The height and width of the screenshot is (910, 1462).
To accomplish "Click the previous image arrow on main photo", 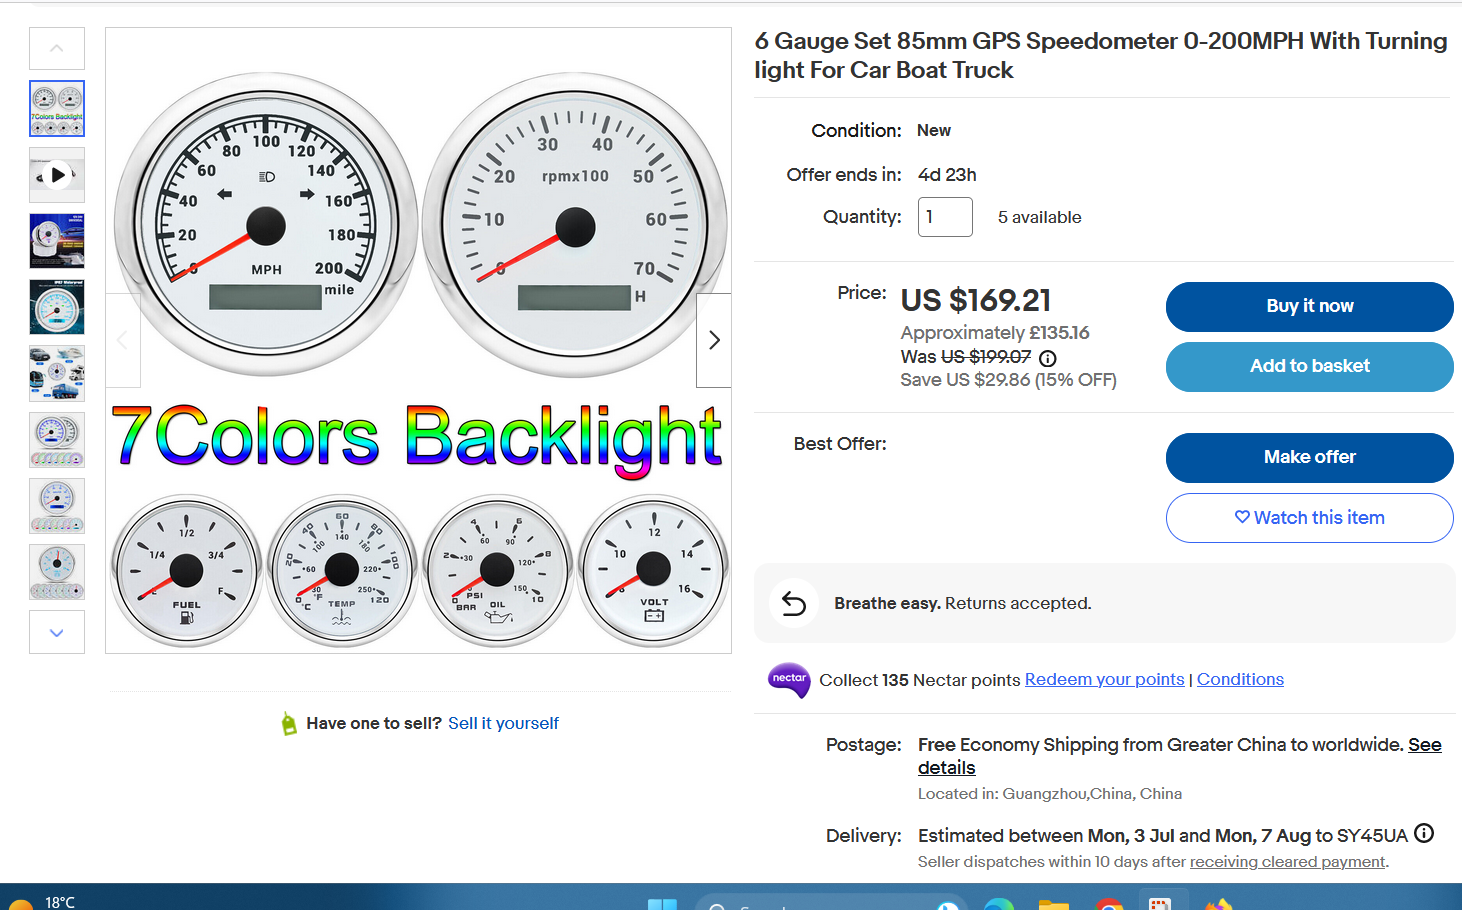I will click(x=123, y=340).
